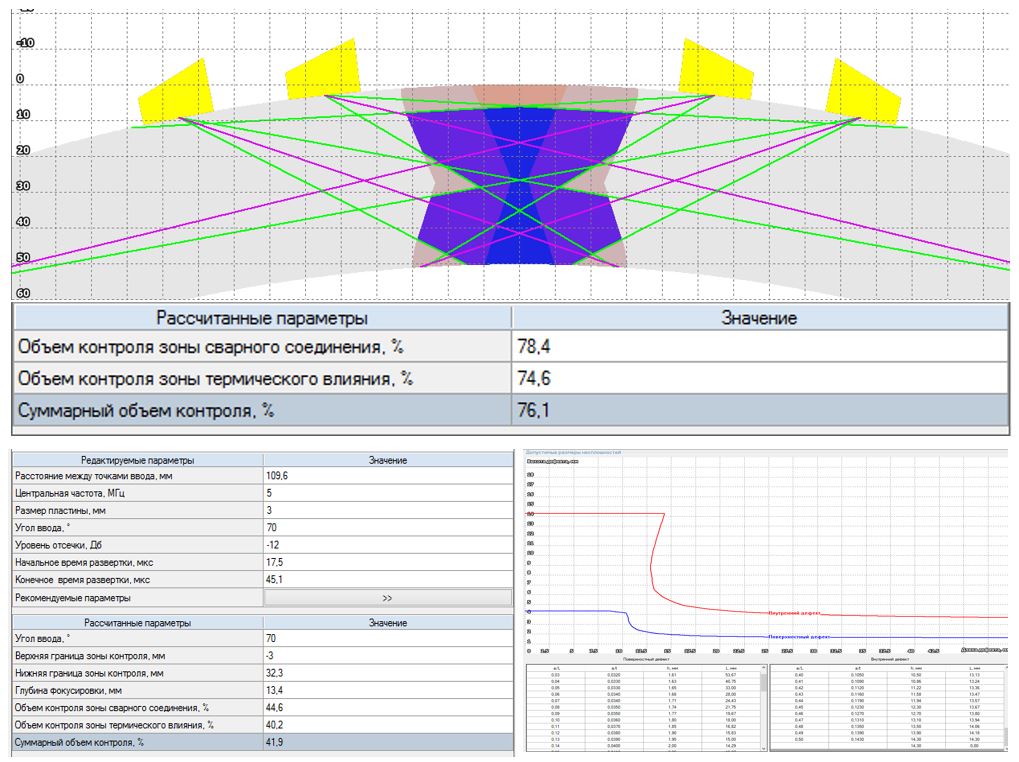Edit the Начальное время развертки value 17,5
Image resolution: width=1019 pixels, height=762 pixels.
(x=387, y=562)
